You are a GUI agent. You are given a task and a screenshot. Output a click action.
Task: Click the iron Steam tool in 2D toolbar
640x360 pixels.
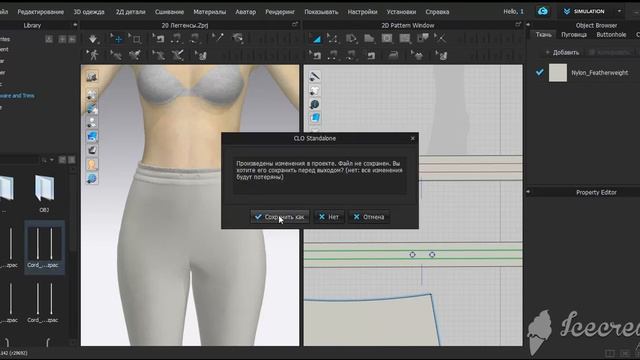(x=393, y=55)
